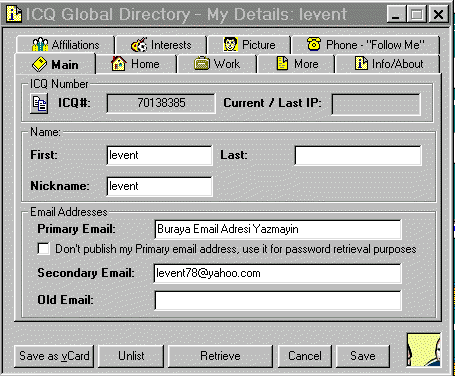Open the More tab

(297, 64)
